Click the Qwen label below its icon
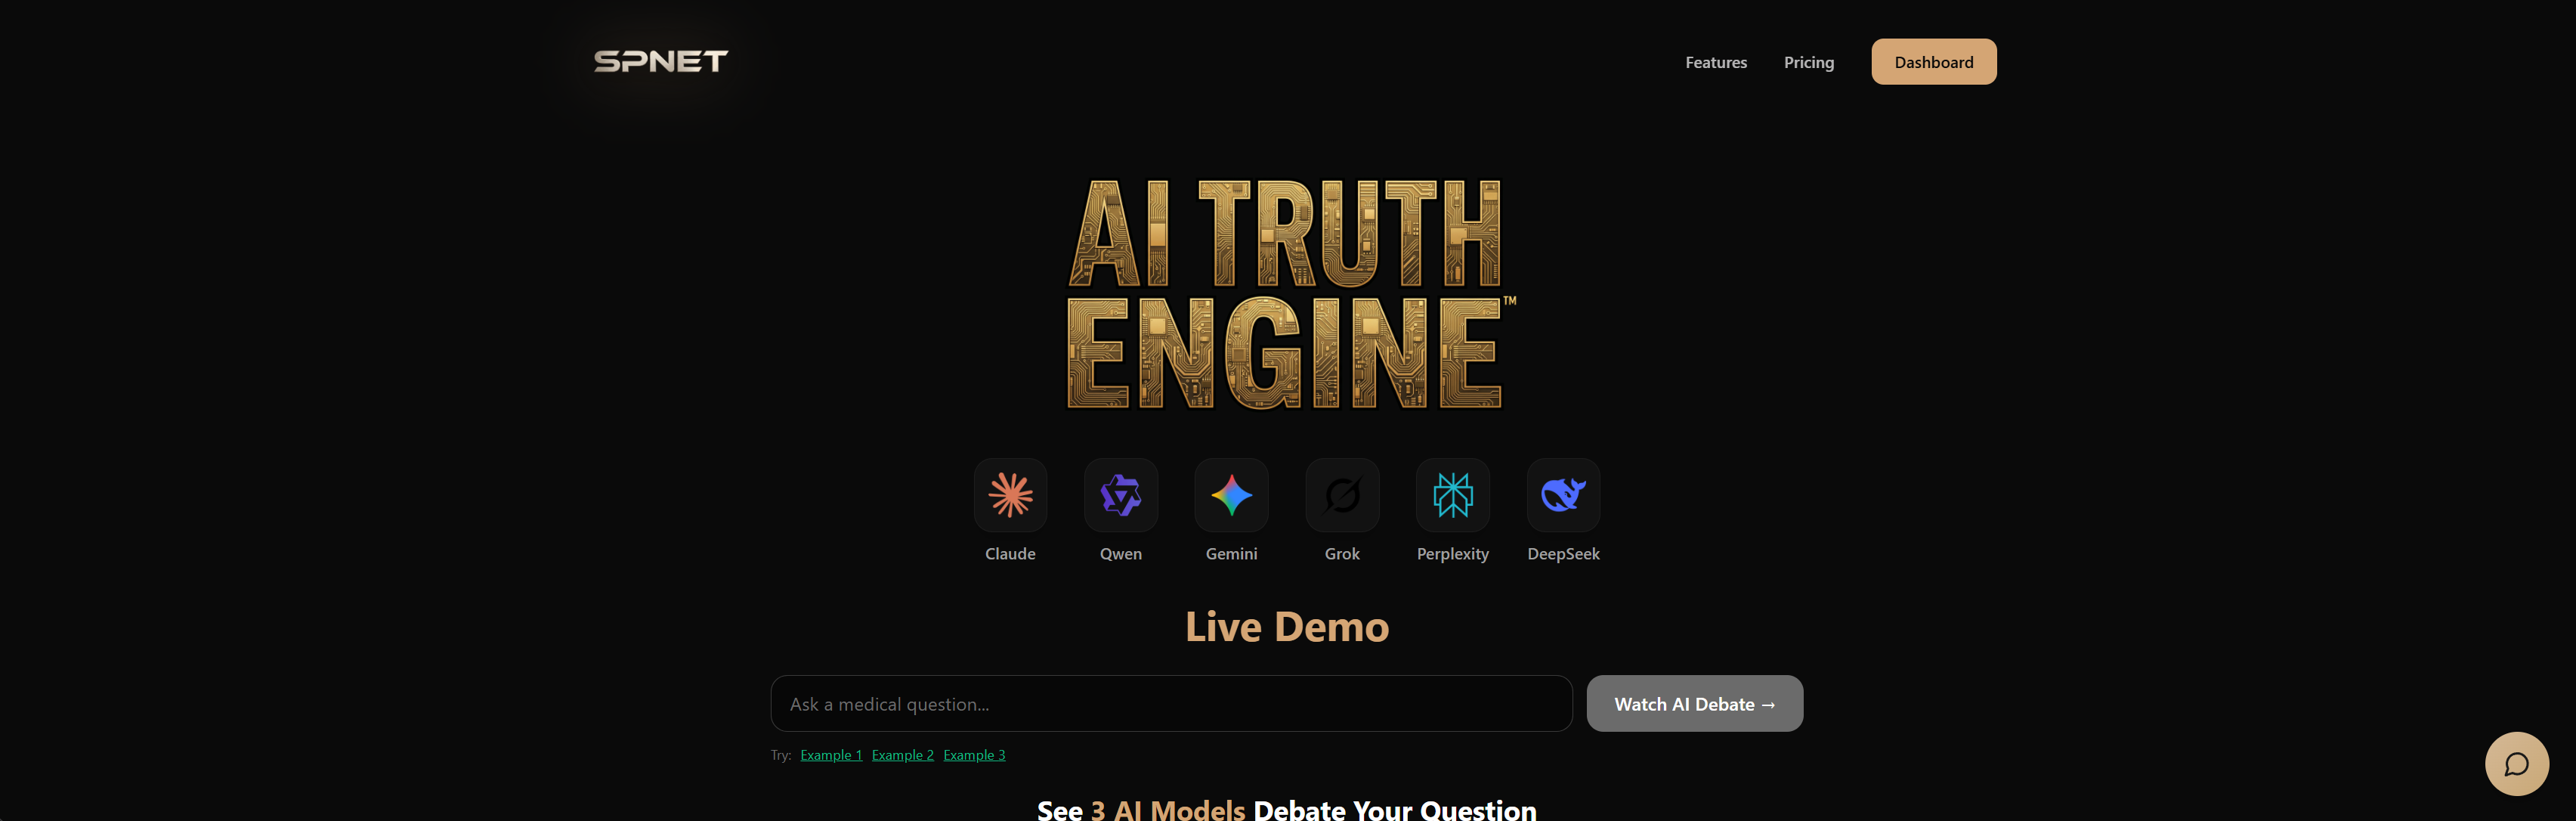2576x821 pixels. tap(1120, 553)
